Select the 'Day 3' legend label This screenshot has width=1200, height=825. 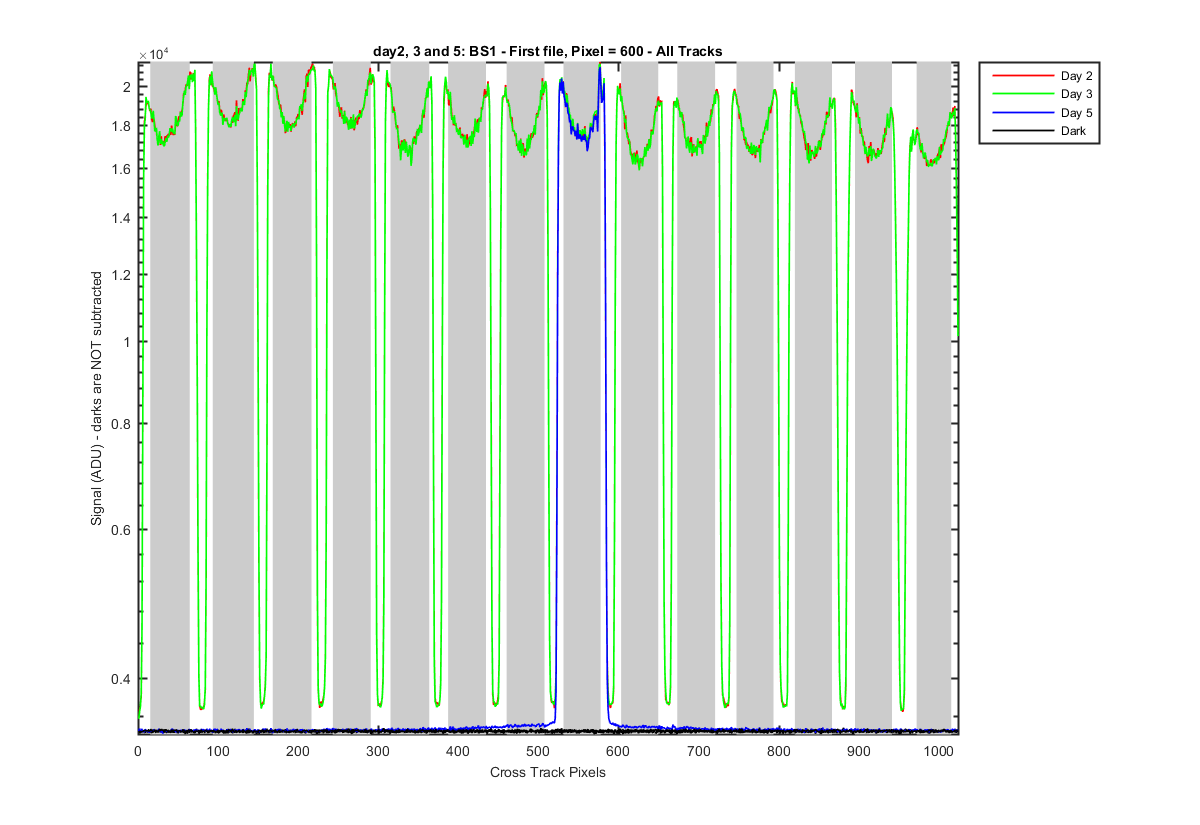pyautogui.click(x=1076, y=94)
